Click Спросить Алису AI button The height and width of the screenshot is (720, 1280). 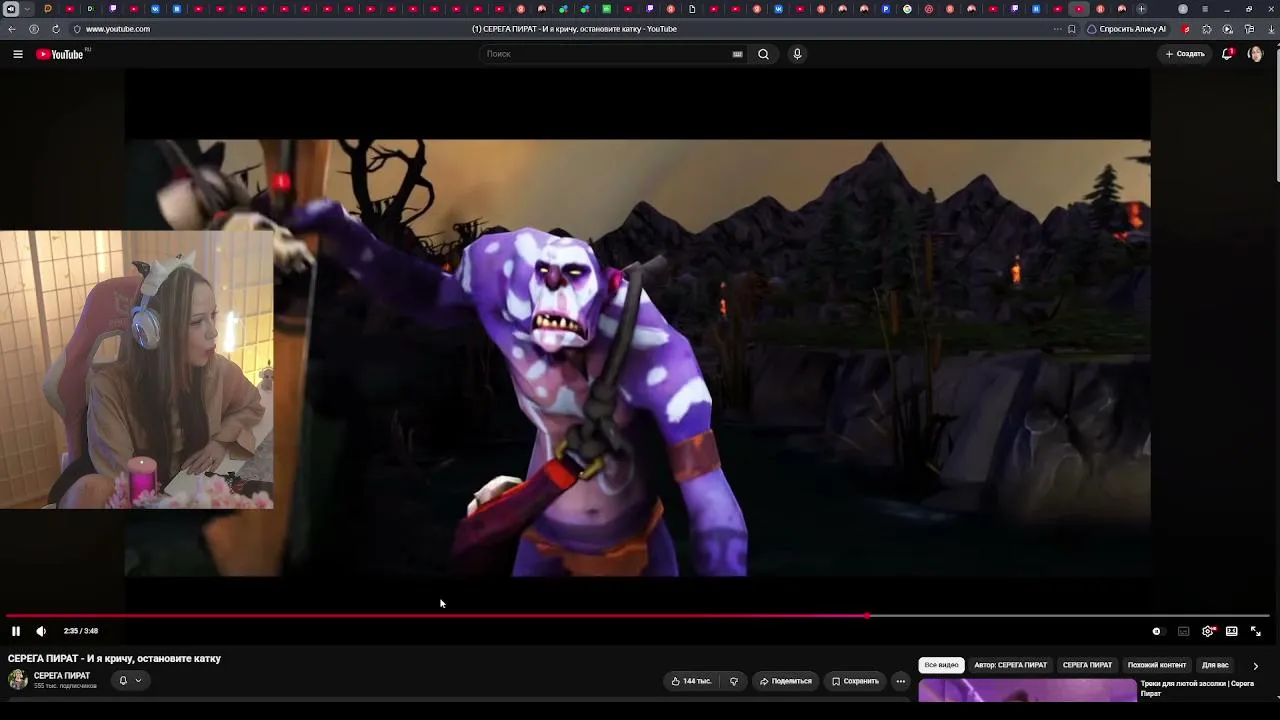click(1127, 29)
